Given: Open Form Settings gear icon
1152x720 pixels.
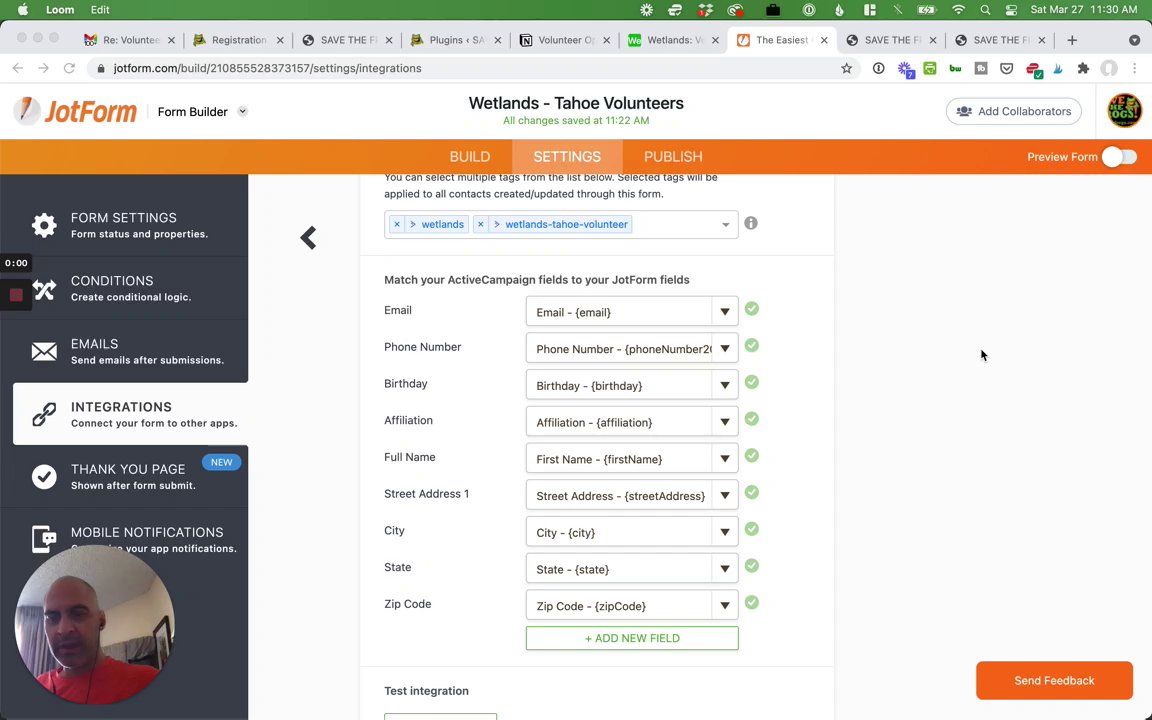Looking at the screenshot, I should pos(44,225).
